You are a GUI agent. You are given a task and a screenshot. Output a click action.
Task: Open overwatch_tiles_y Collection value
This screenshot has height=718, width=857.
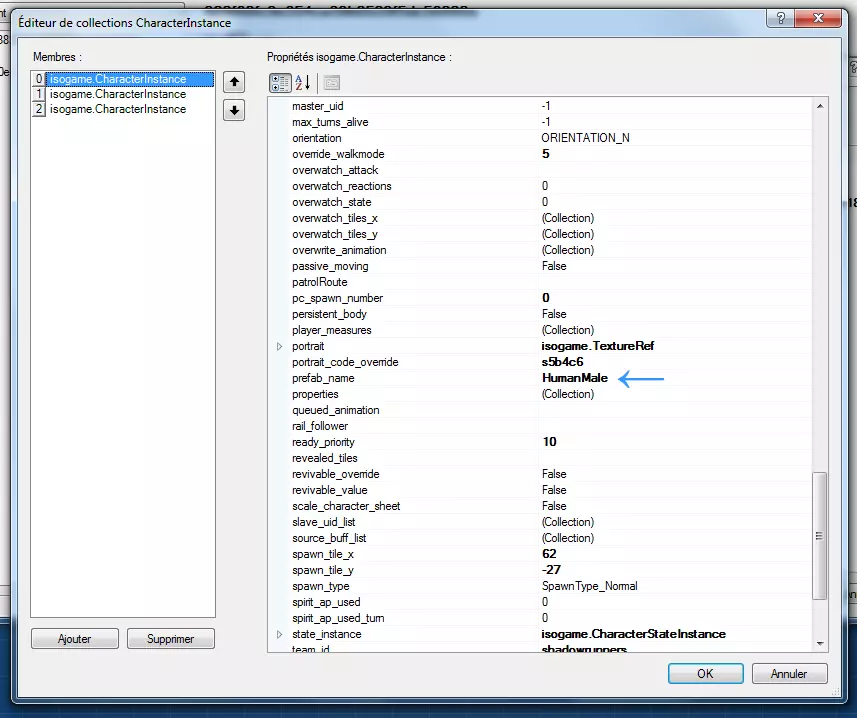point(568,234)
